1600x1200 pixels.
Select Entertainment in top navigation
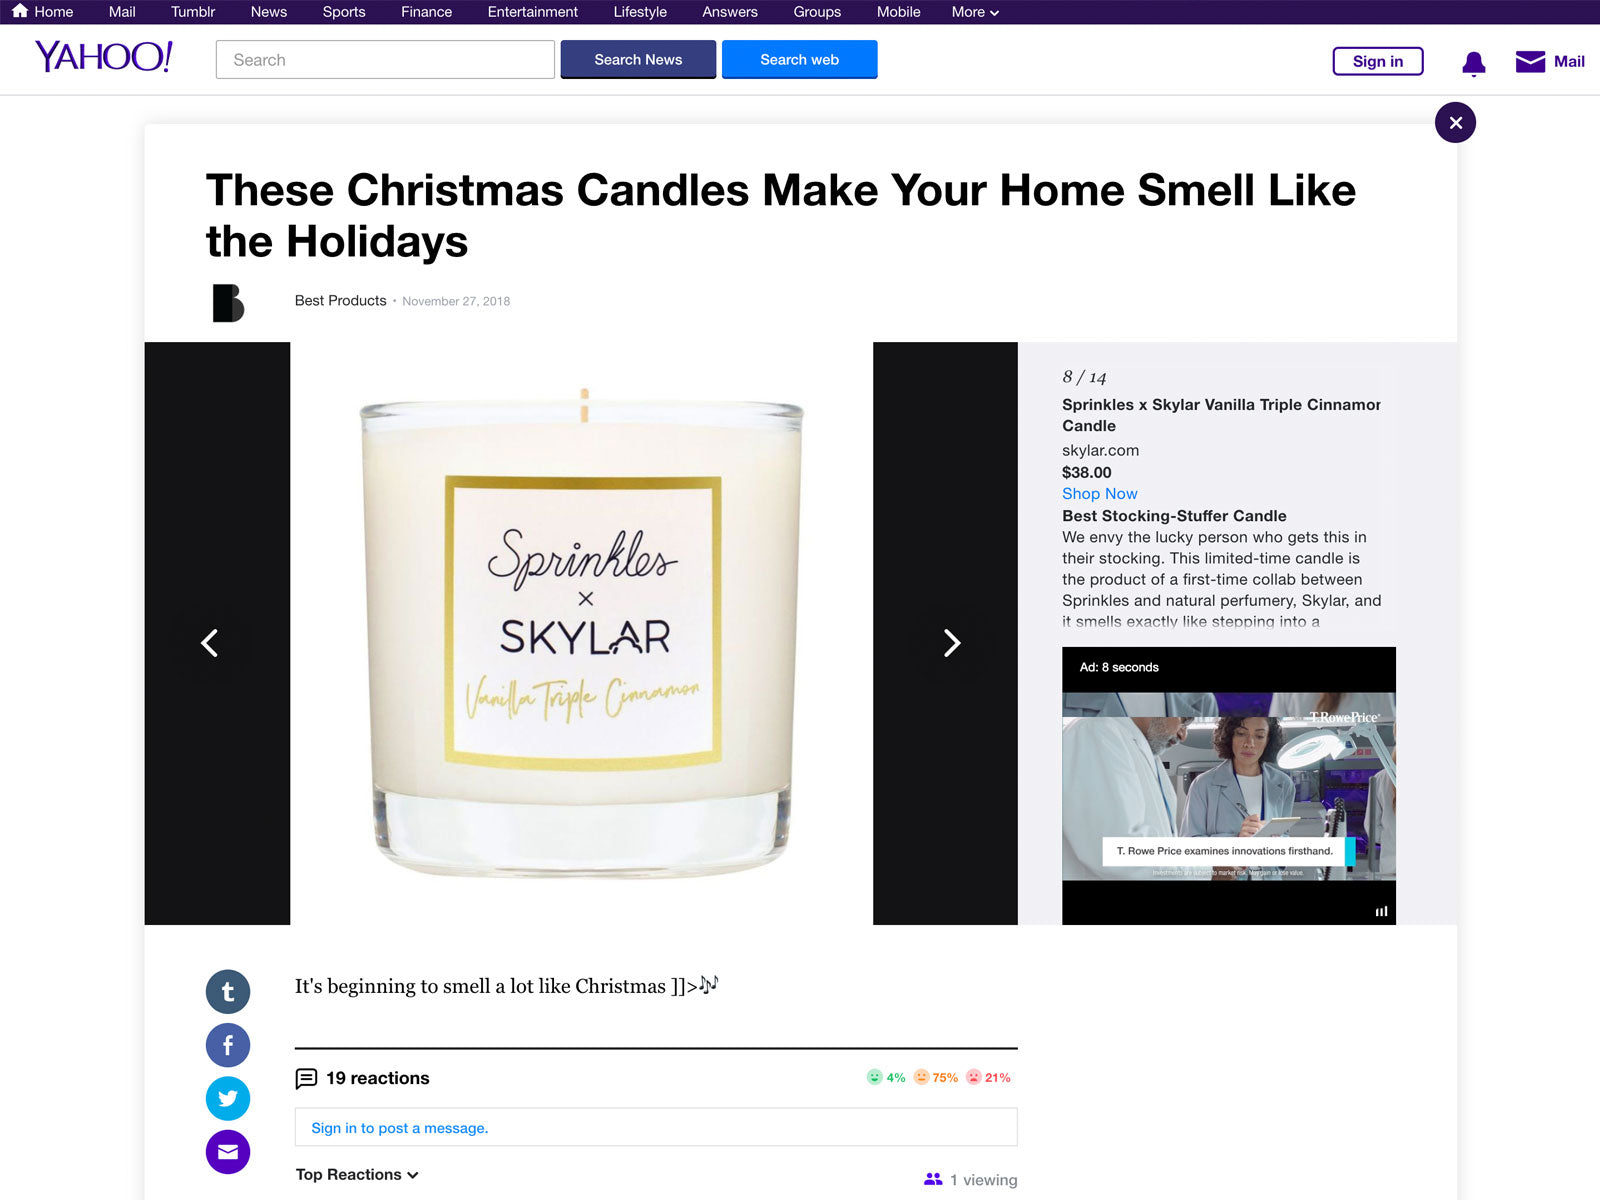[532, 12]
